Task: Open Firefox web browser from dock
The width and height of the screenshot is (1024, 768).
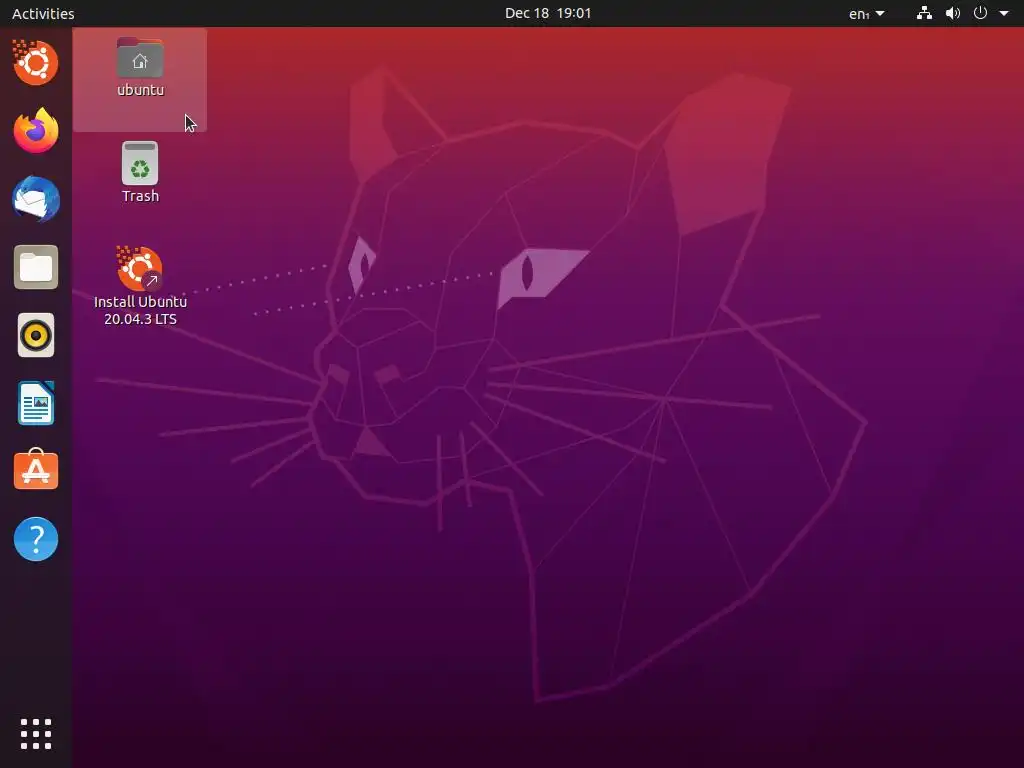Action: [36, 131]
